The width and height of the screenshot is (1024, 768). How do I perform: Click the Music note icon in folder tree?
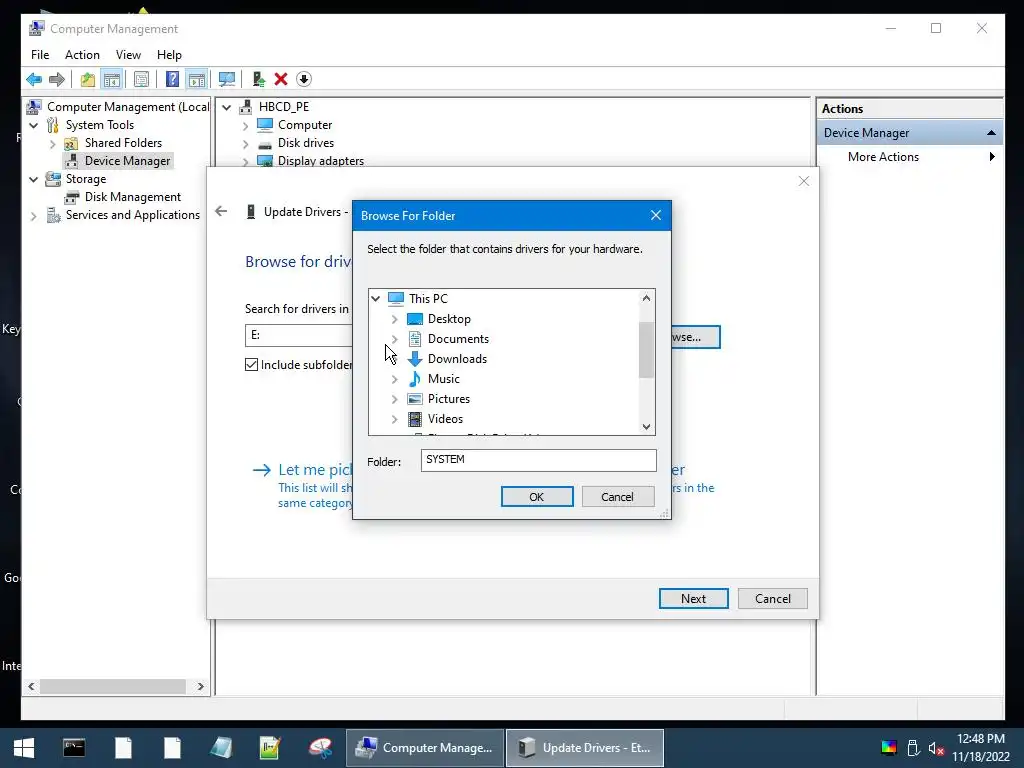(x=415, y=379)
